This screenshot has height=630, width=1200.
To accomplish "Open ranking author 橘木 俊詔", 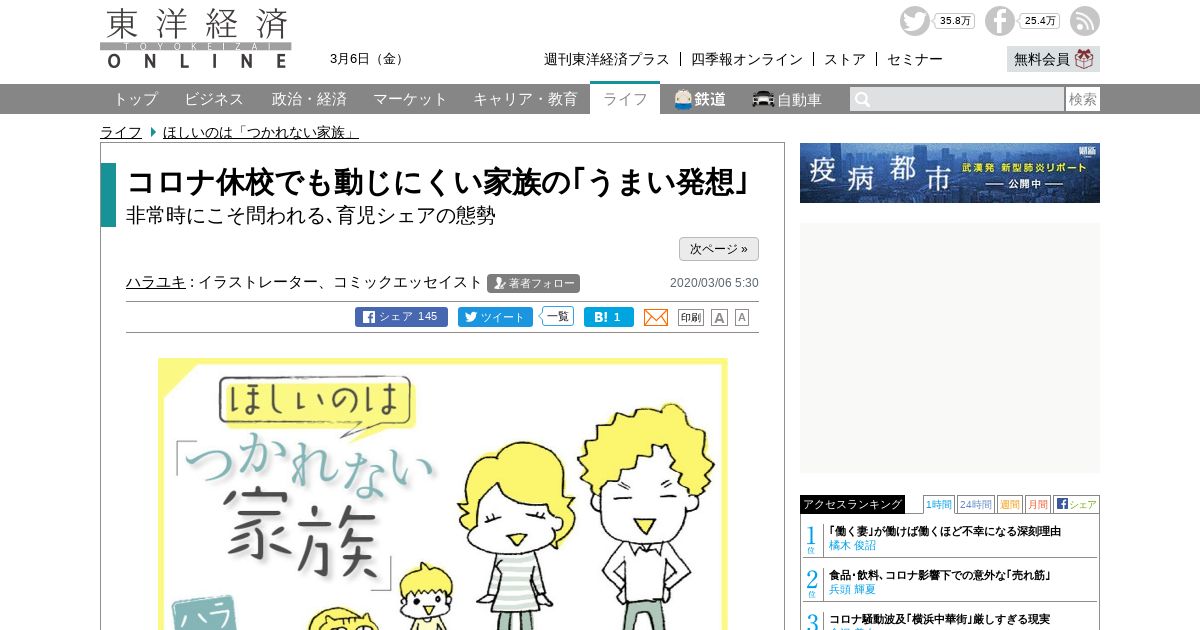I will (852, 546).
